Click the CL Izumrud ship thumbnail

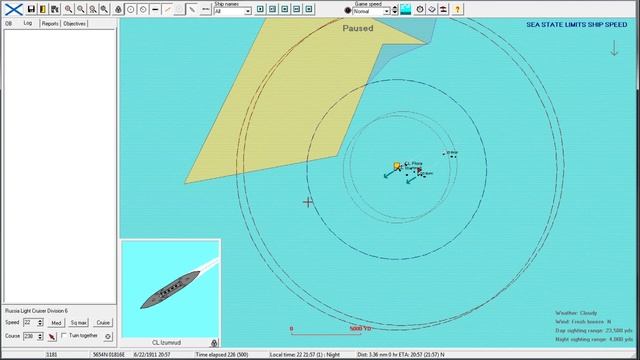pos(171,289)
